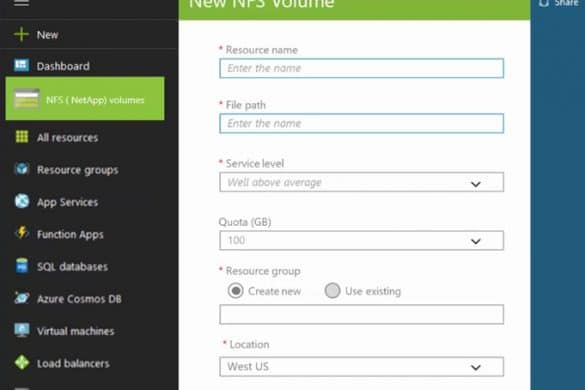Open the Load balancers link text
585x390 pixels.
[x=73, y=364]
